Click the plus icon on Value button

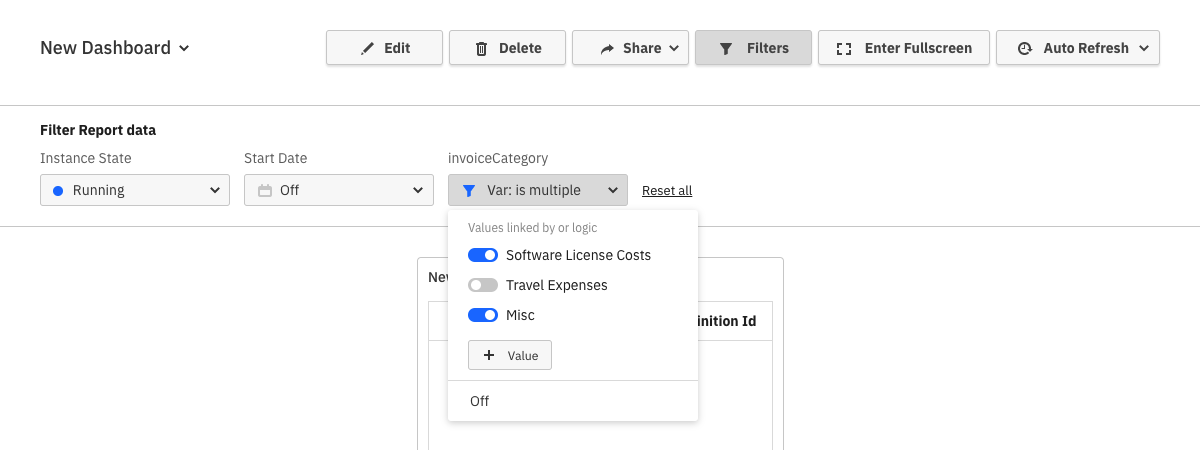(x=489, y=355)
